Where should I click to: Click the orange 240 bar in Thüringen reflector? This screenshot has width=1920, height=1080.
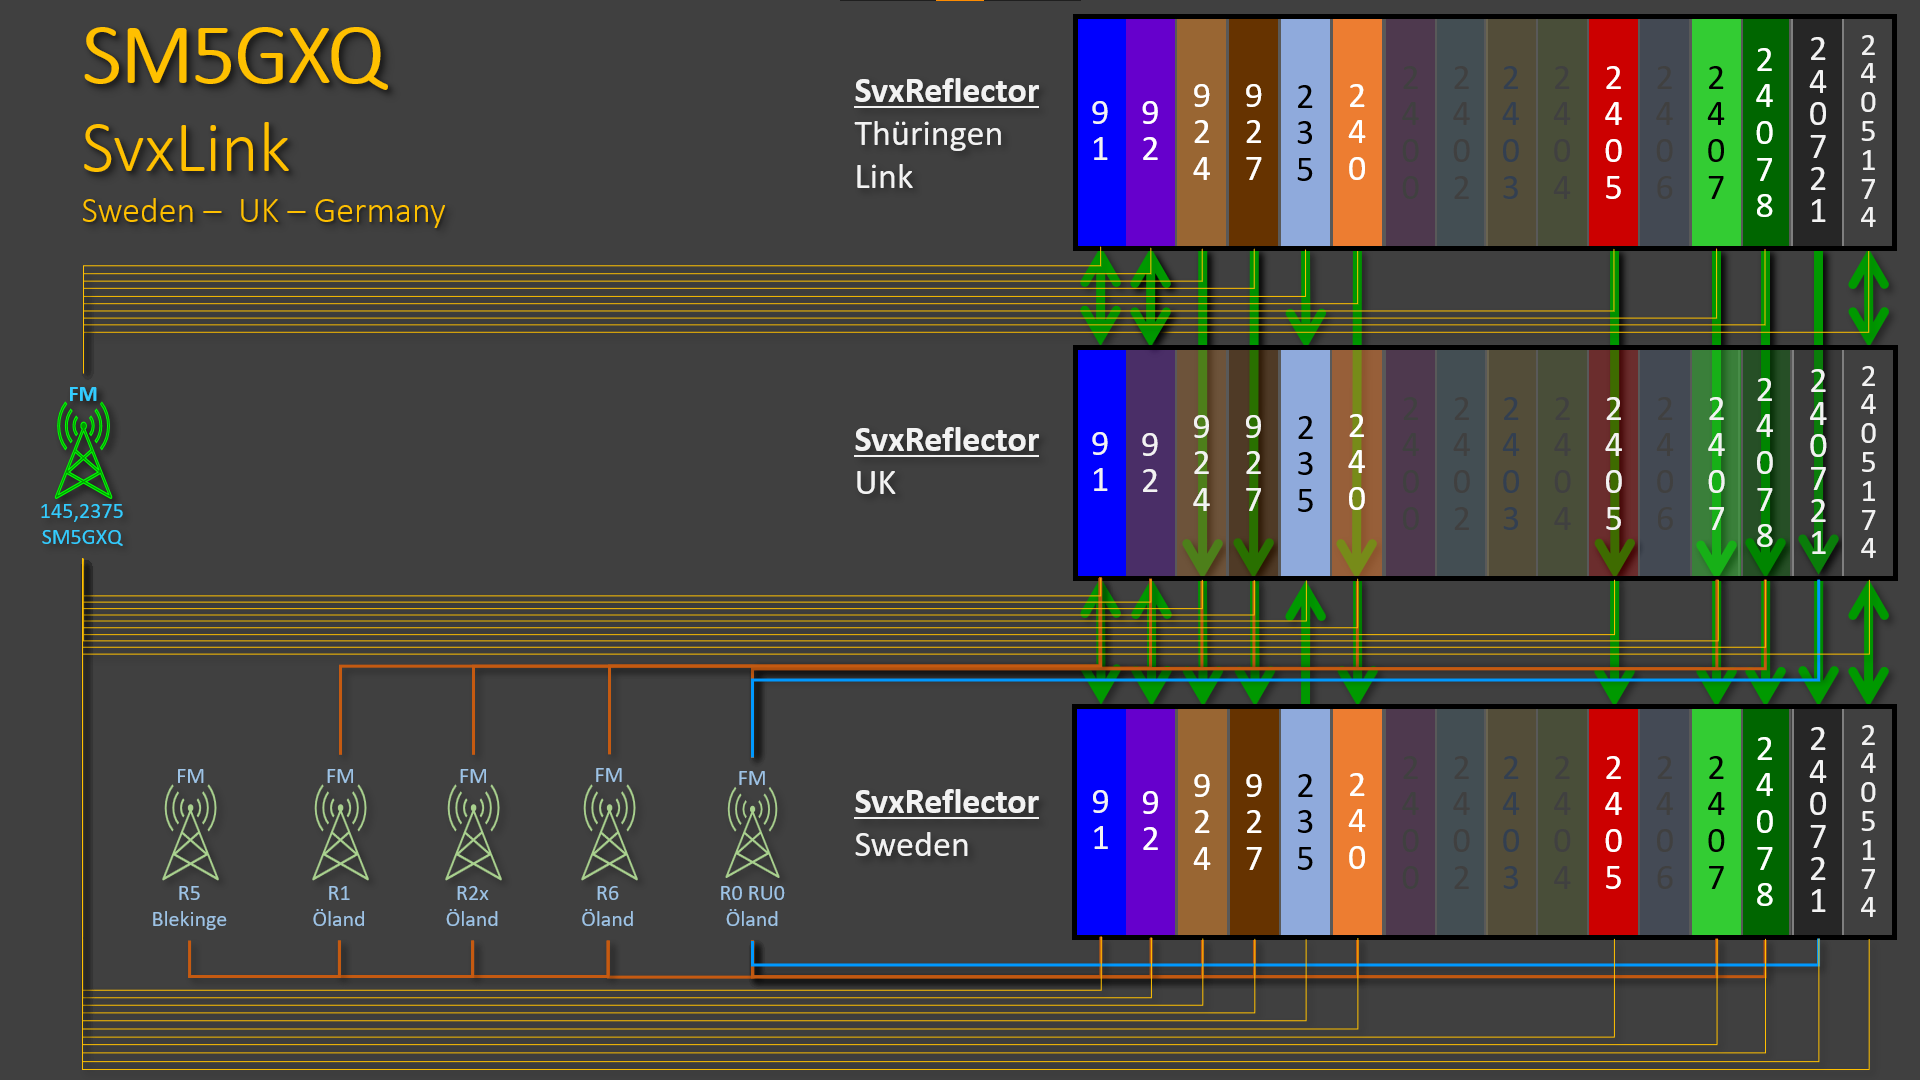1357,132
